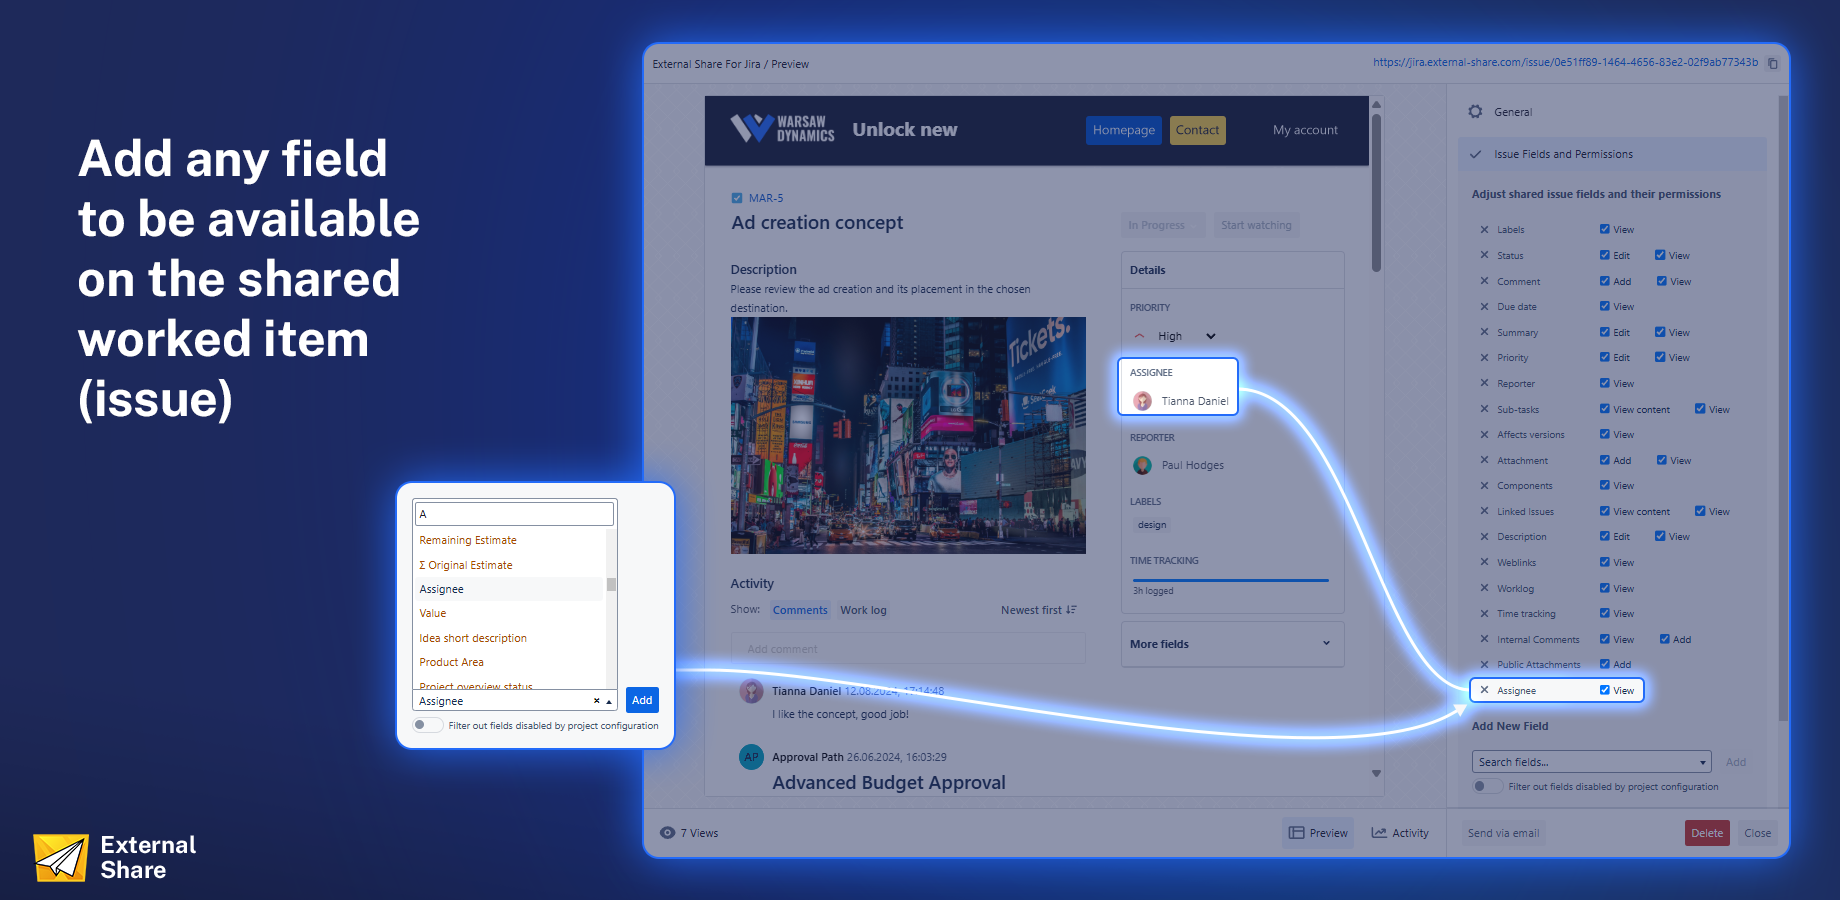Remove the Components field via X
Screen dimensions: 1840x900
pos(1484,485)
